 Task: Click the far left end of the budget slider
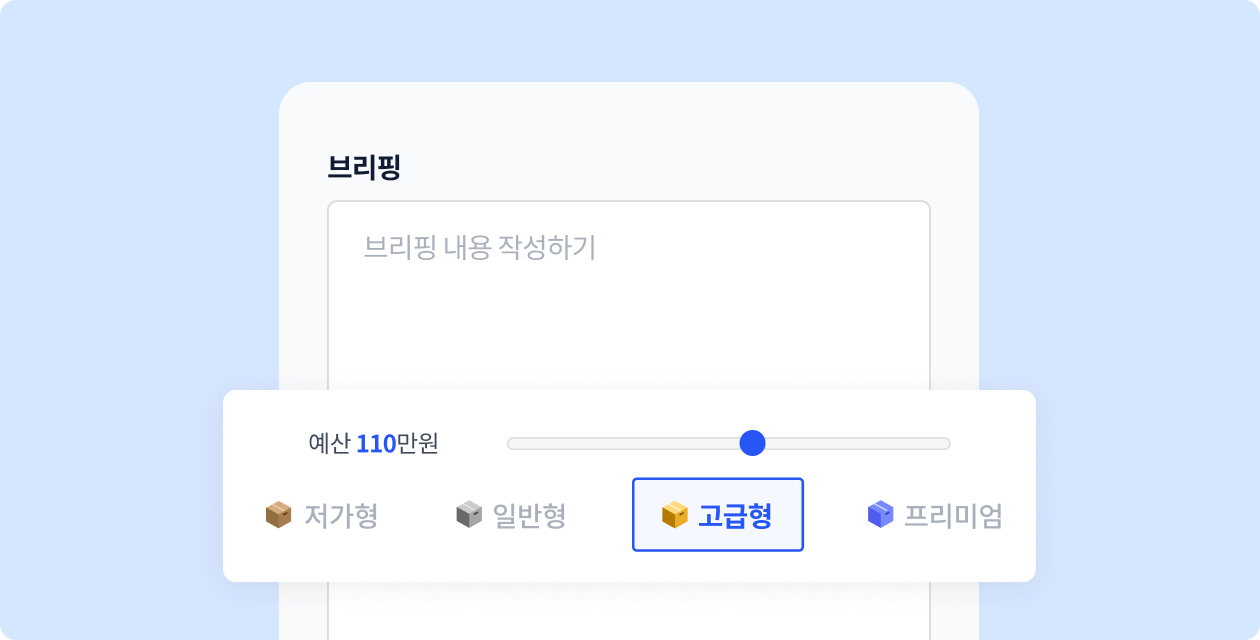[x=513, y=443]
